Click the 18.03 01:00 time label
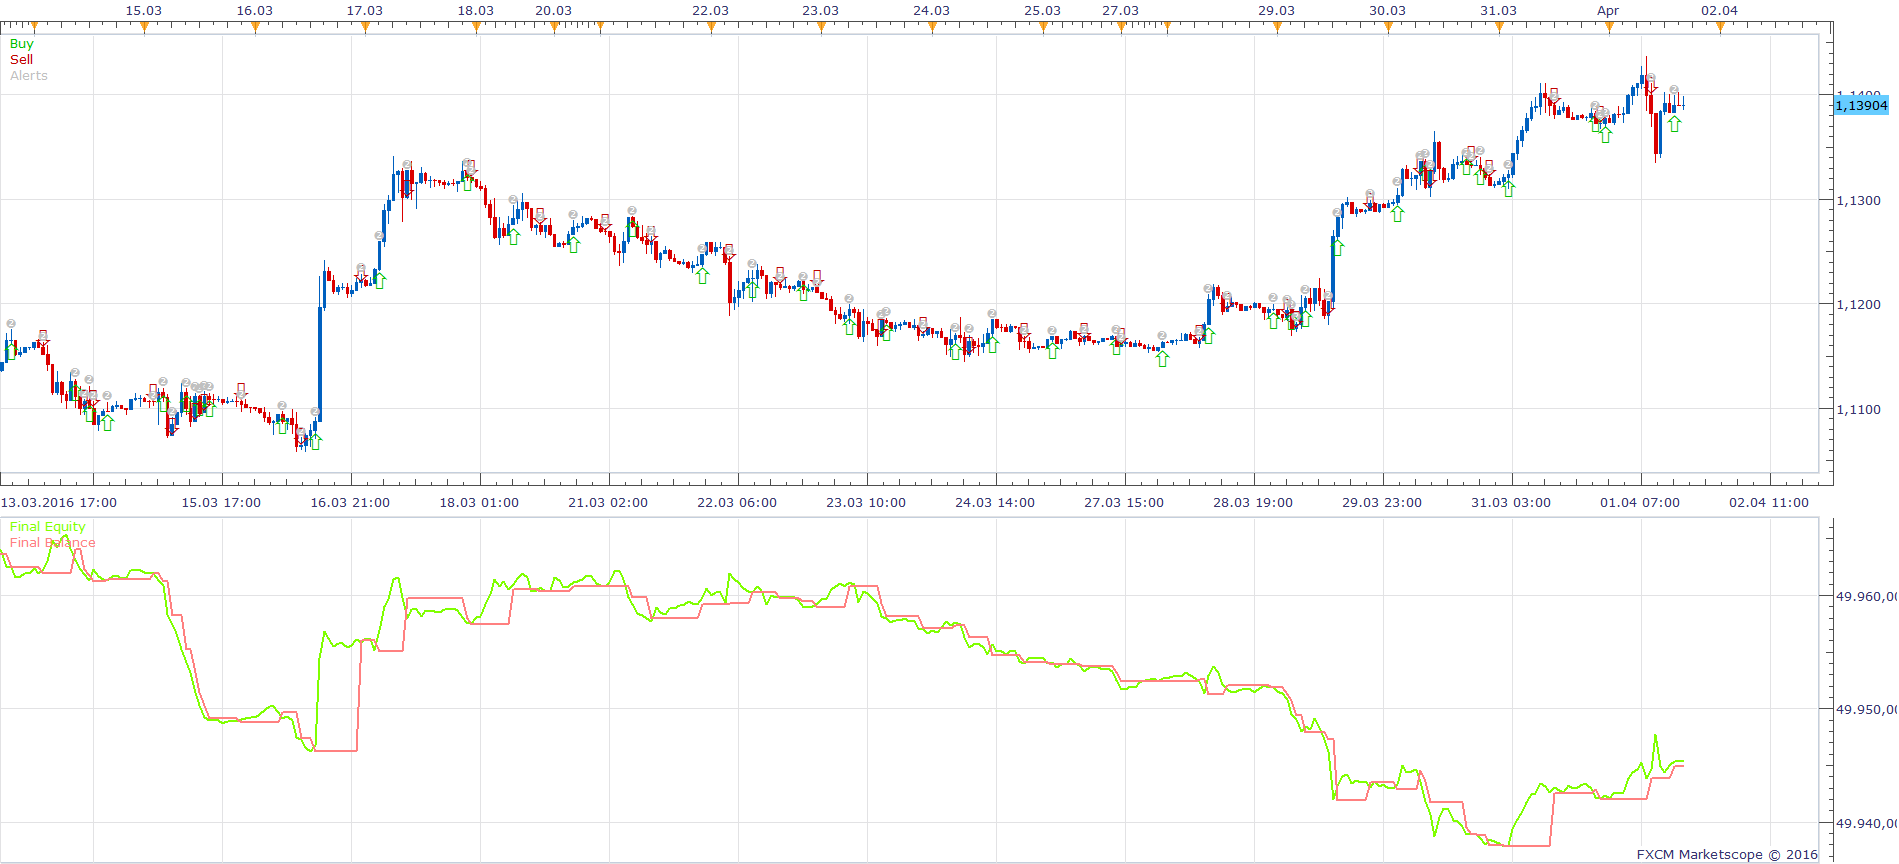Viewport: 1899px width, 864px height. (479, 503)
